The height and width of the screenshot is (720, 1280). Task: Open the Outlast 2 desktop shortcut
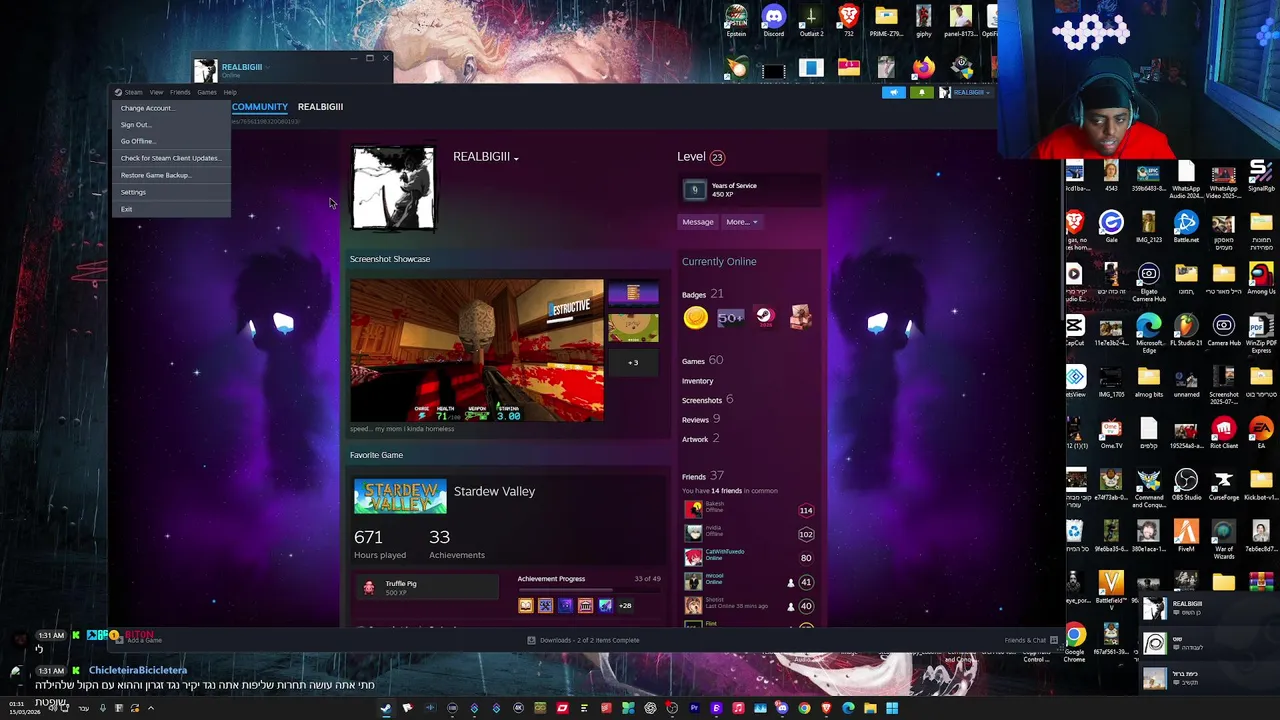[811, 20]
